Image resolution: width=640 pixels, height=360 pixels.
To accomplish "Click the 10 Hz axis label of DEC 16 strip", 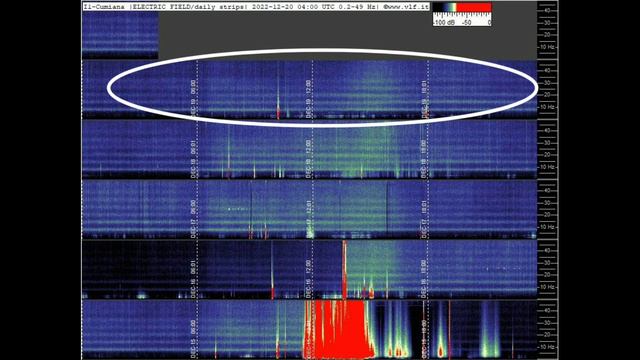I will coord(547,287).
